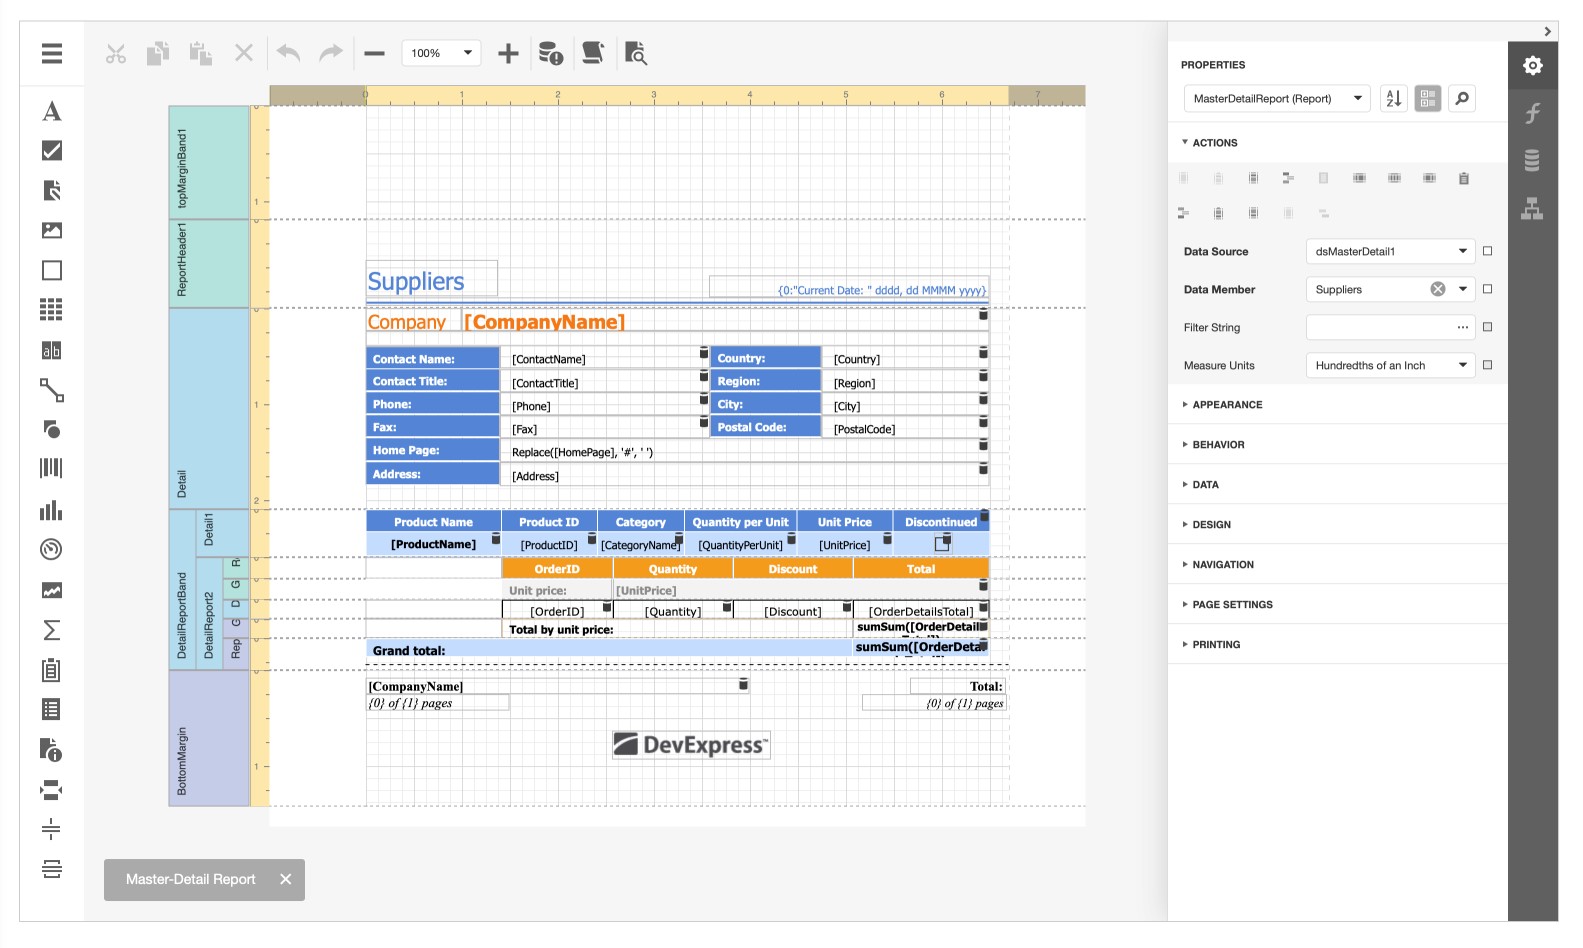The width and height of the screenshot is (1583, 948).
Task: Select the Cross-Band Box tool
Action: coord(52,869)
